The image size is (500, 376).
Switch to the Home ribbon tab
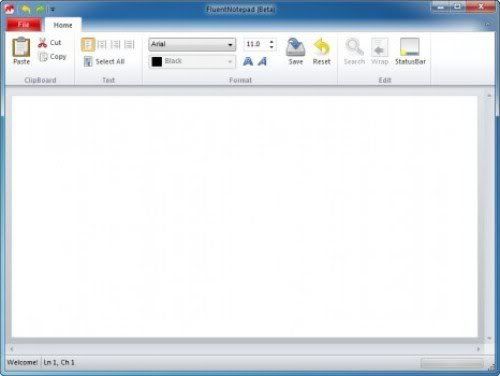coord(63,25)
